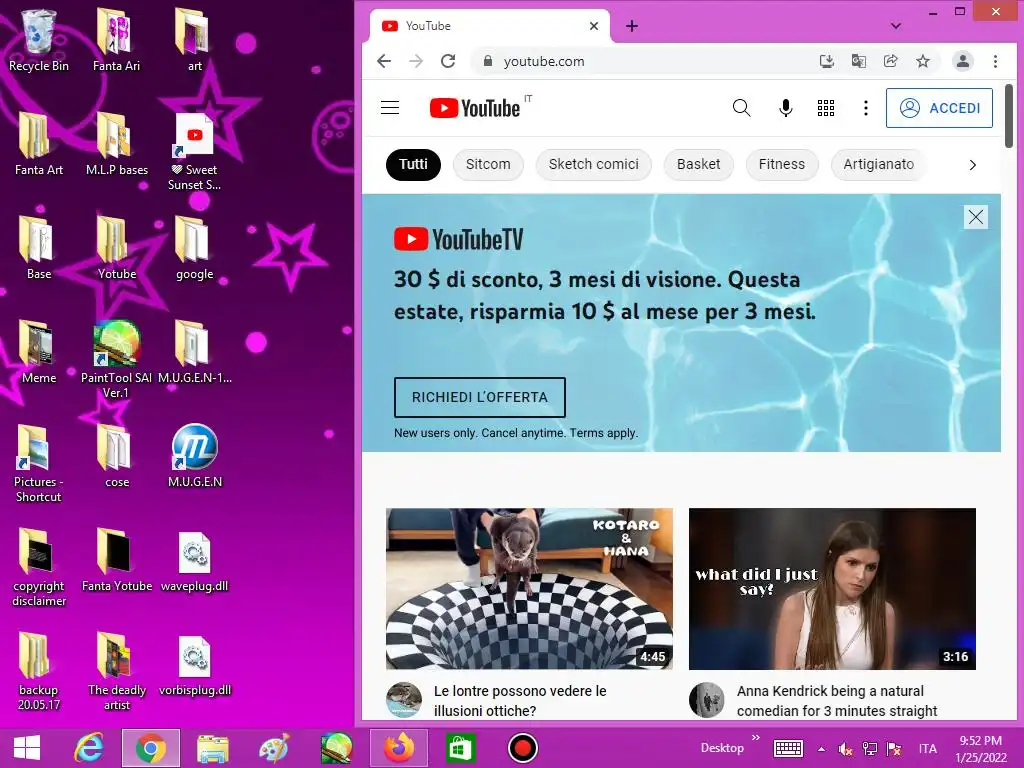Select the Fitness filter chip
The width and height of the screenshot is (1024, 768).
point(782,165)
